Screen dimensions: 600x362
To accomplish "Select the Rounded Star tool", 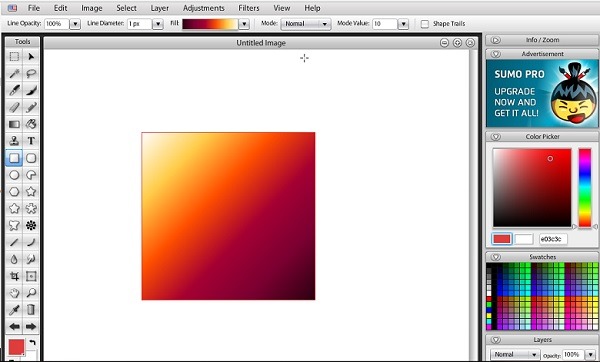I will [x=14, y=209].
